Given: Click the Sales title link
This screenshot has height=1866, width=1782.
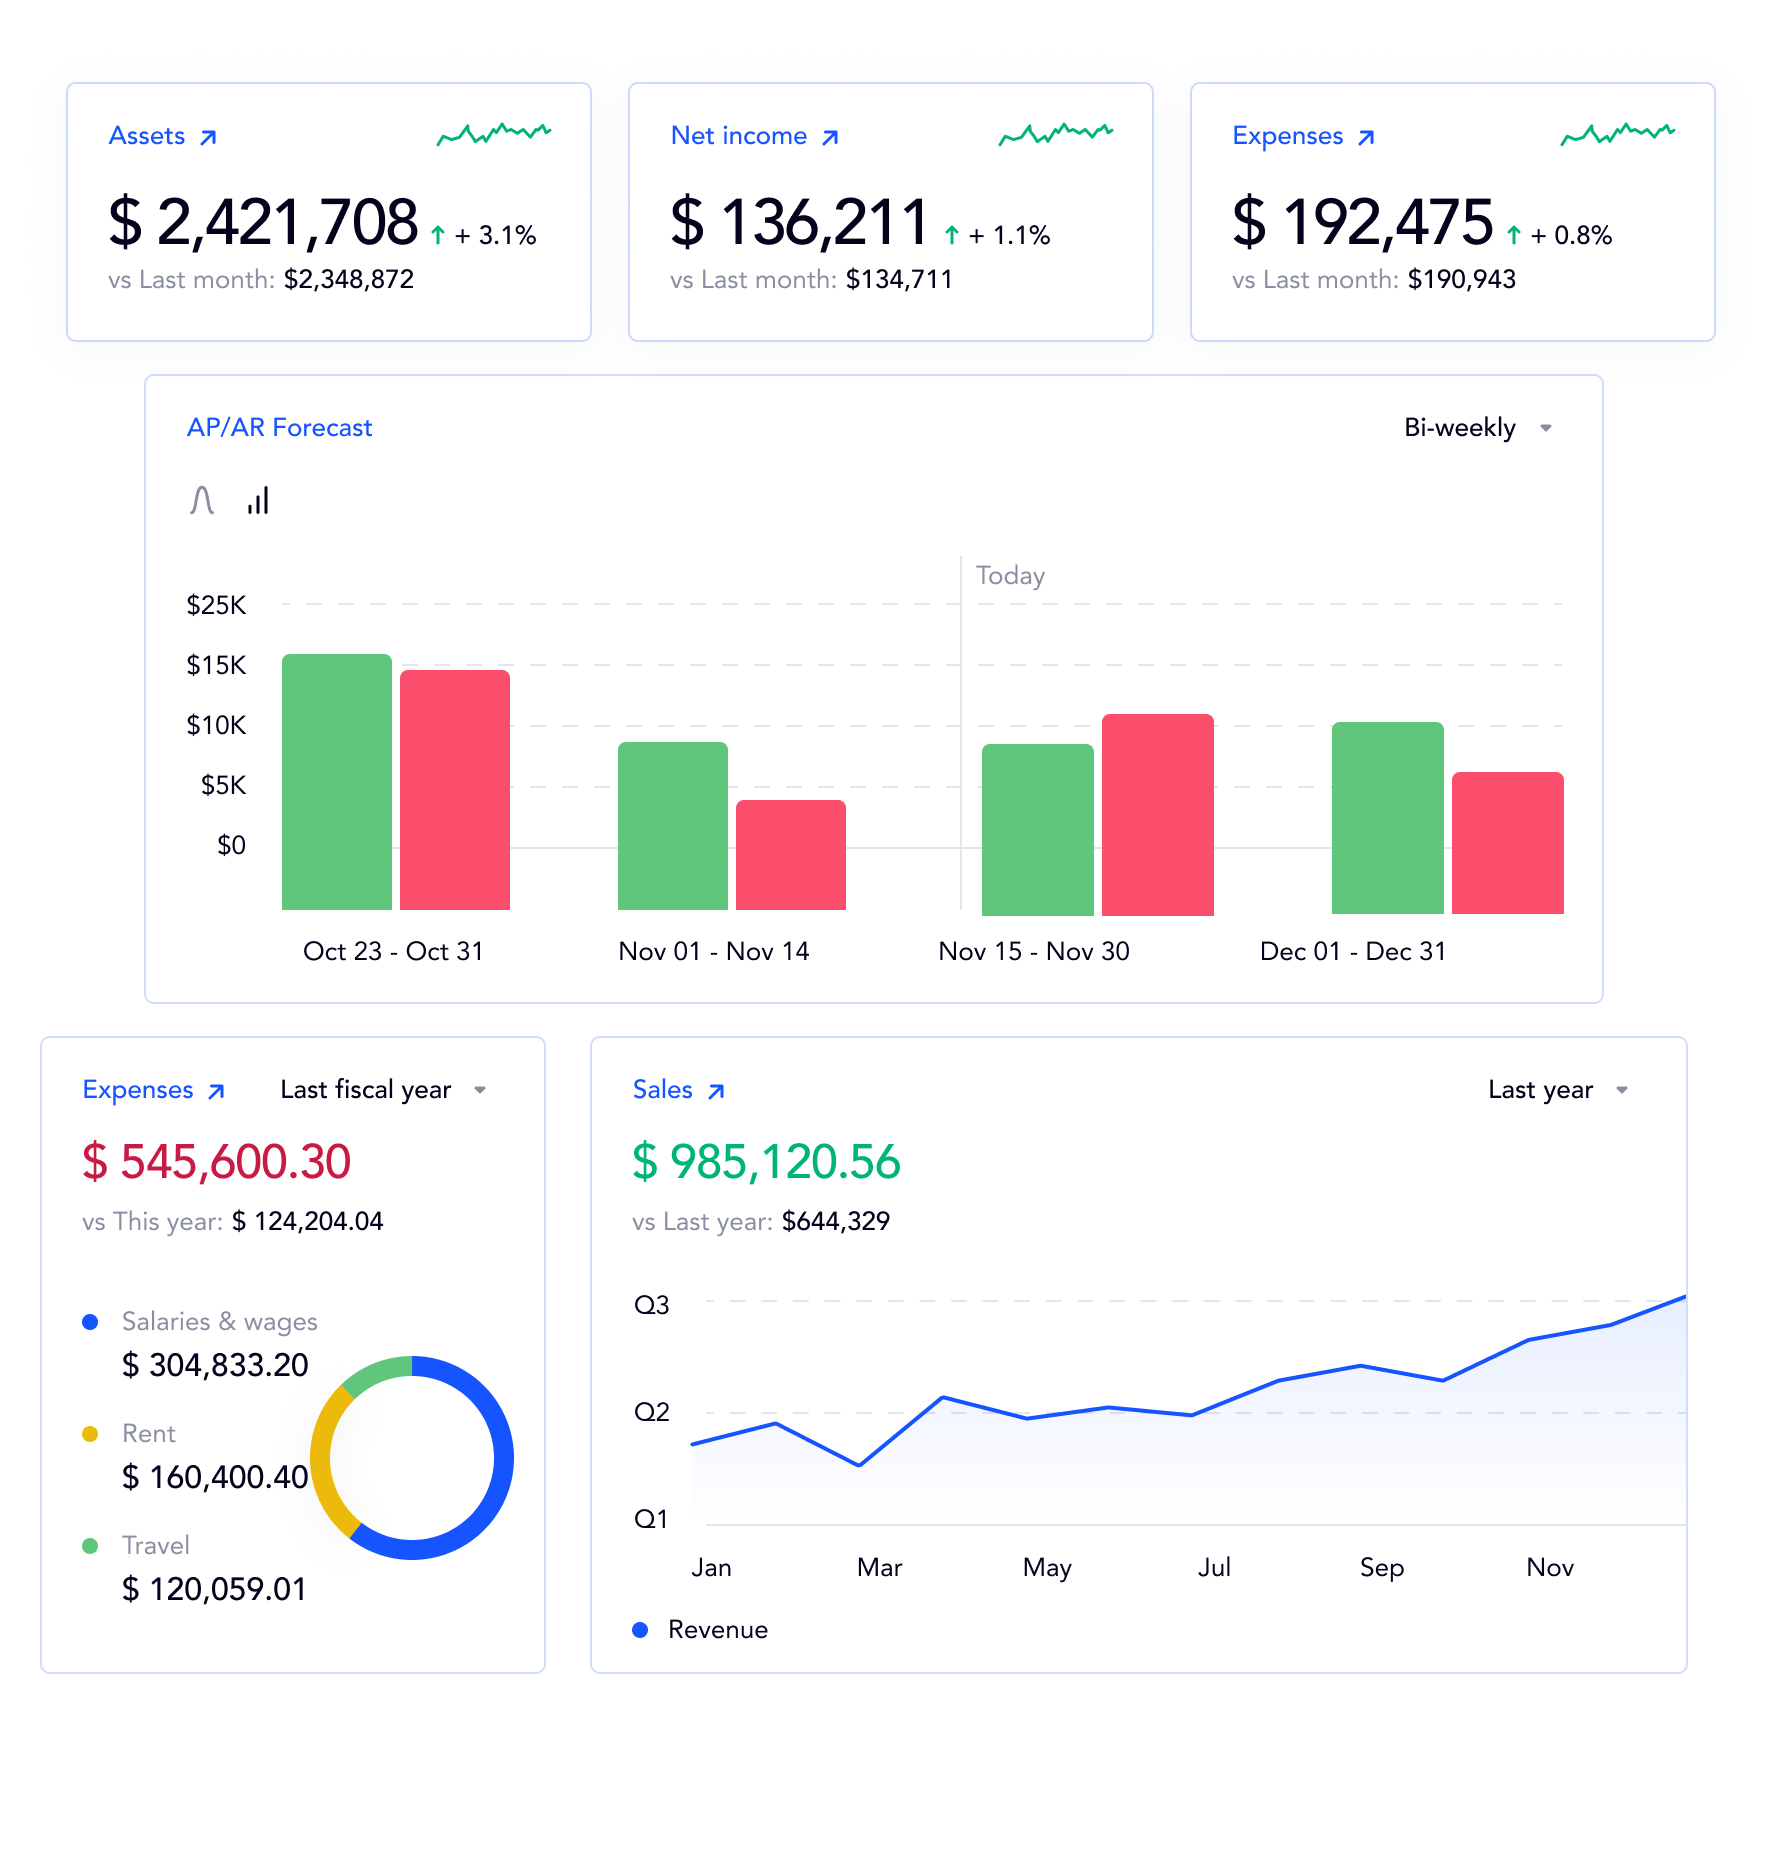Looking at the screenshot, I should pyautogui.click(x=662, y=1090).
